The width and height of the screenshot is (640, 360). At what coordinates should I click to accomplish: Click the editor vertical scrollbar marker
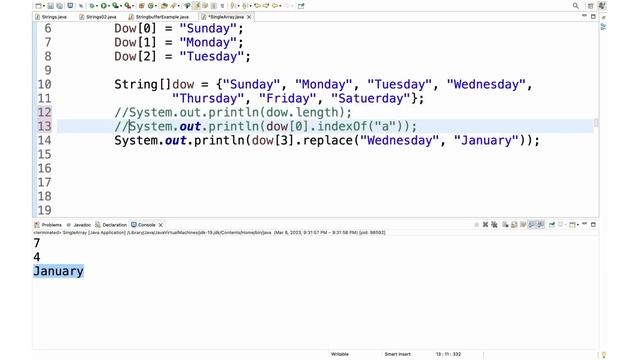tap(596, 122)
